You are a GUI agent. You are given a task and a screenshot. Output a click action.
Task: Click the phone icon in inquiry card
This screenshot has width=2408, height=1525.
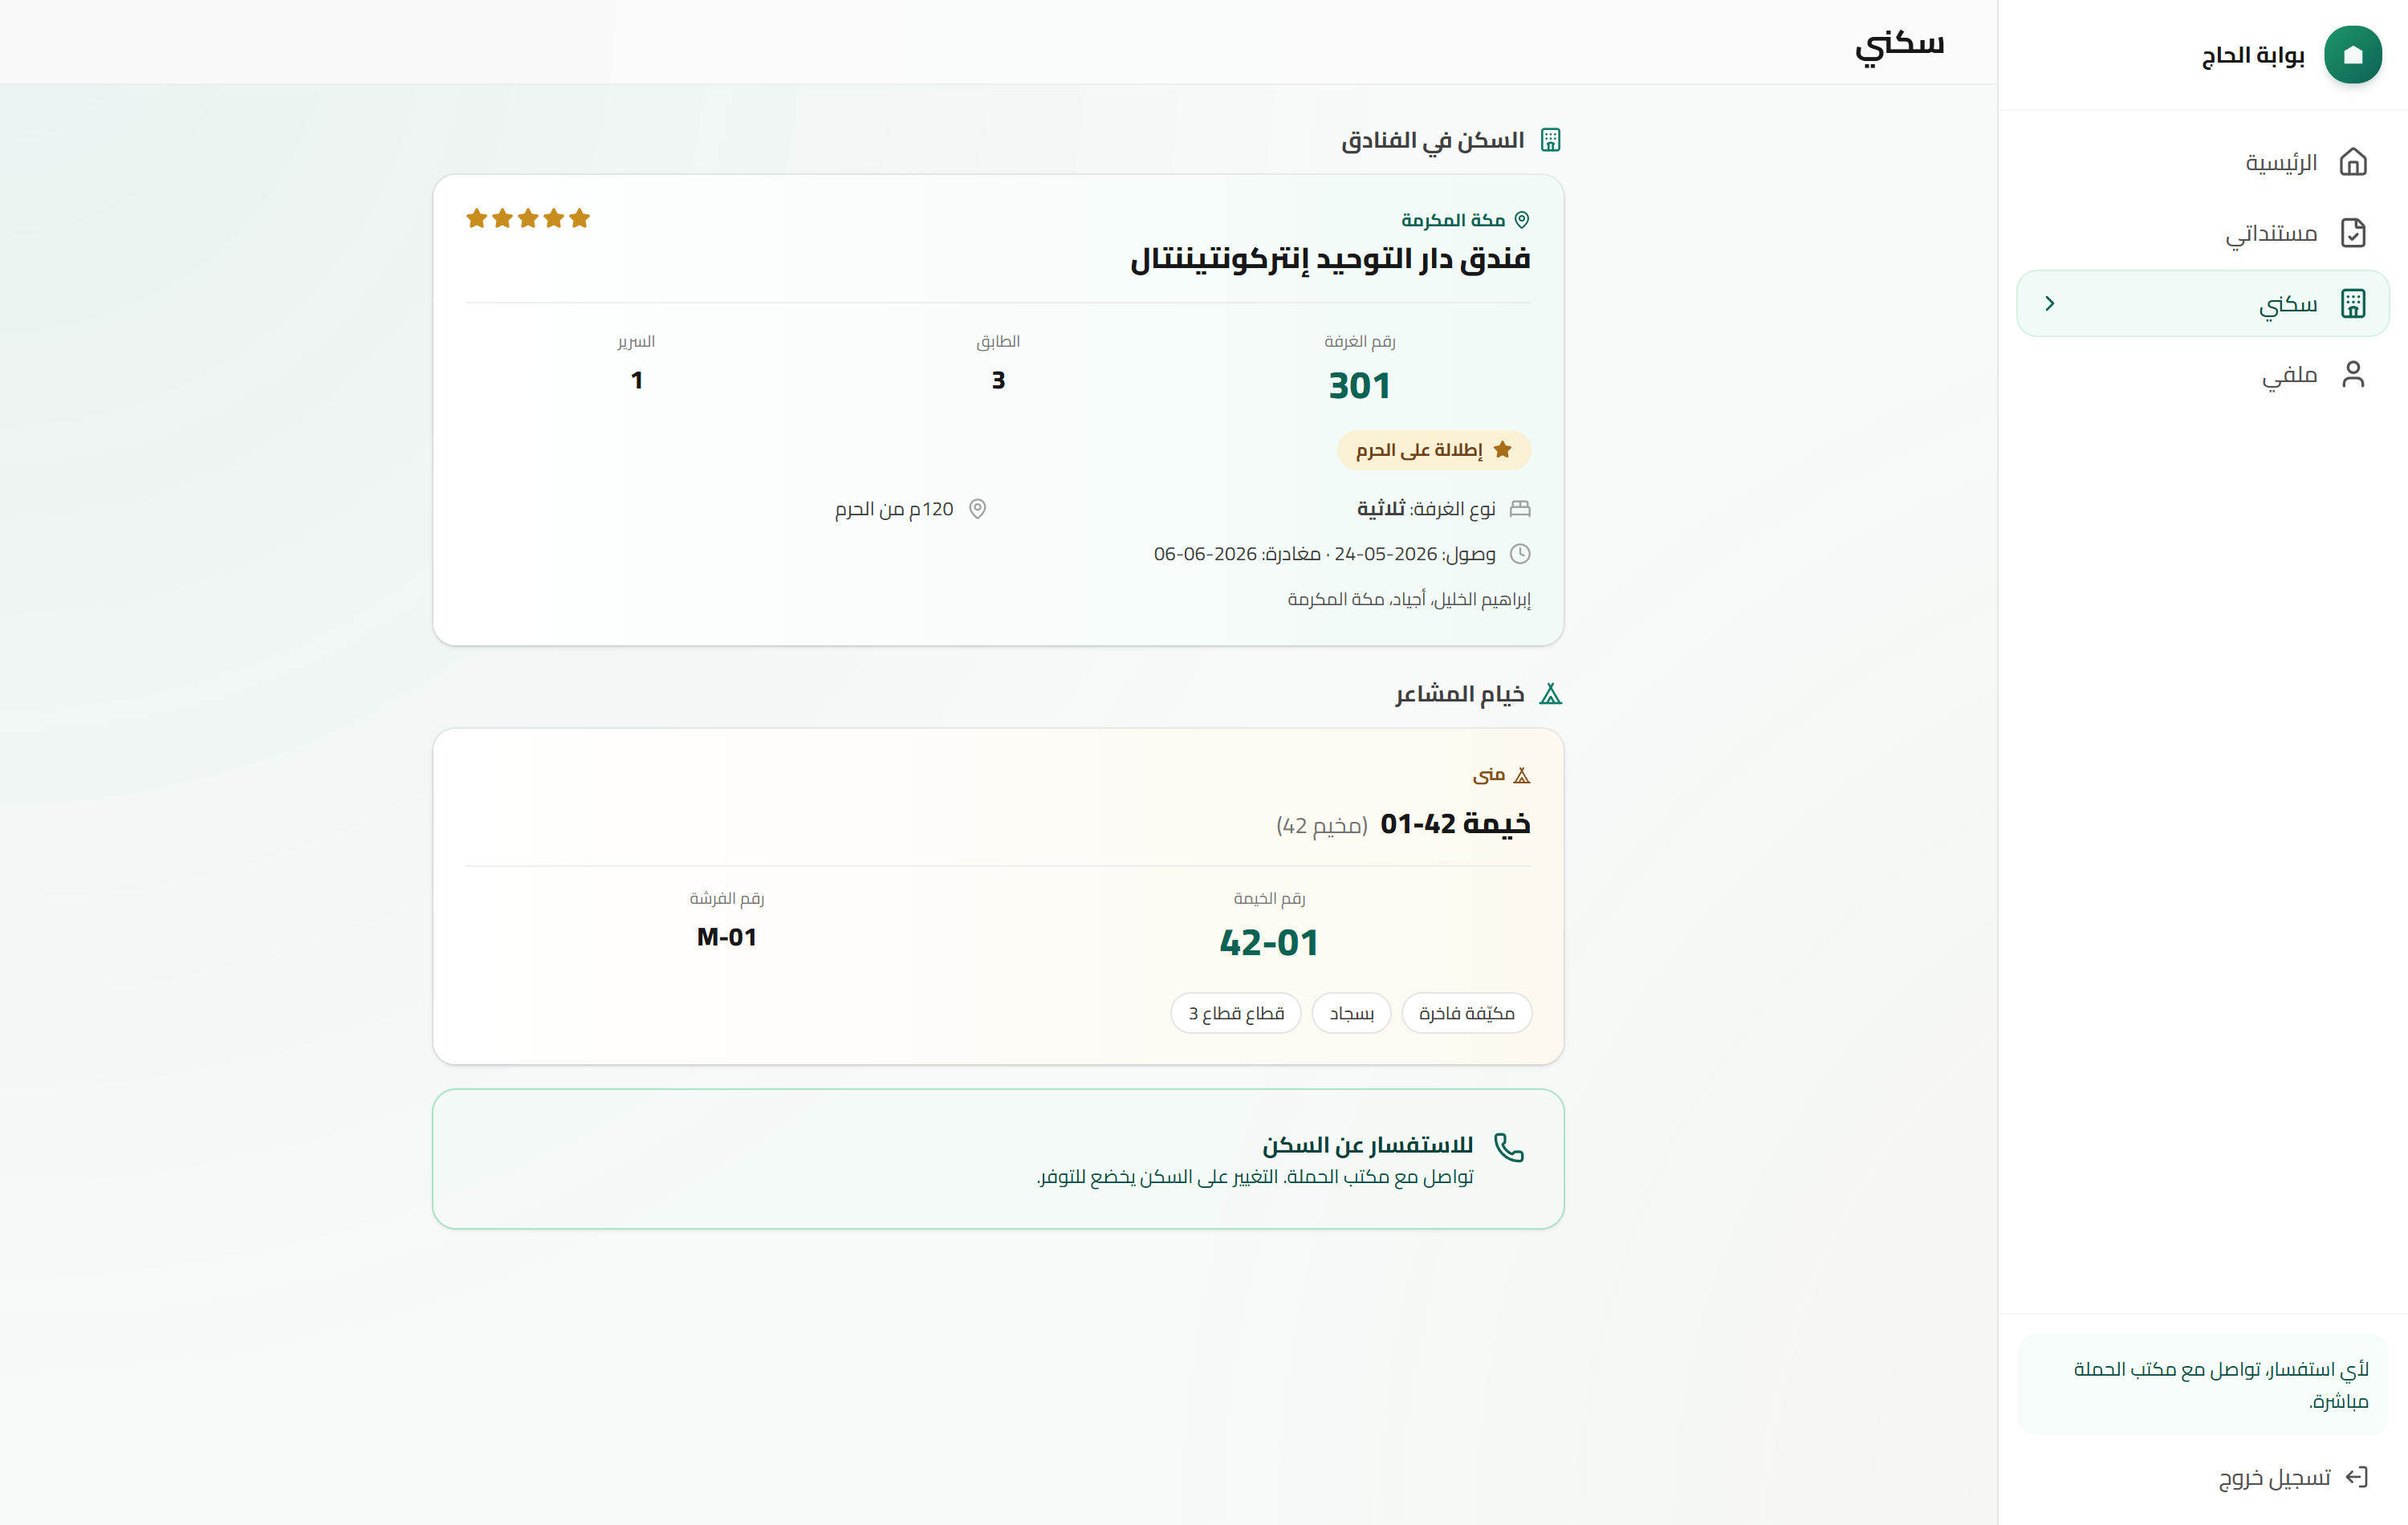[x=1508, y=1147]
